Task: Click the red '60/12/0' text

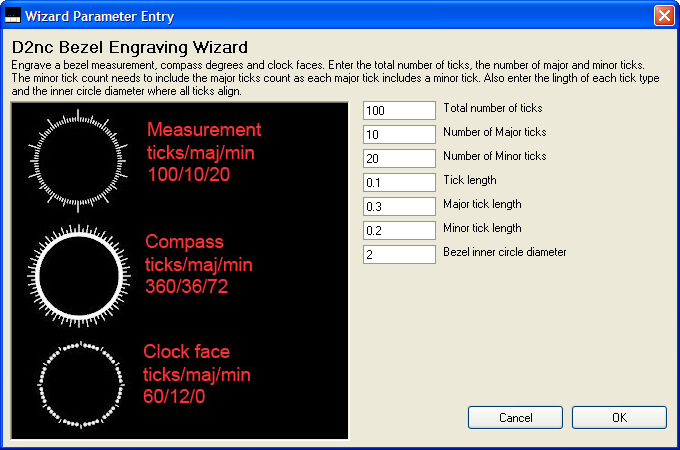Action: pos(174,396)
